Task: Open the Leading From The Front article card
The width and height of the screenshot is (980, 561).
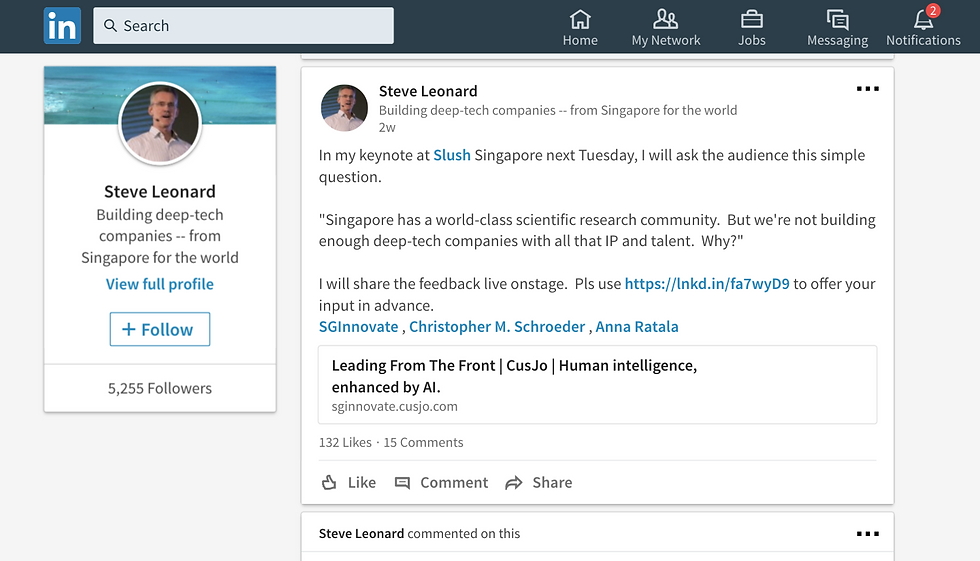Action: coord(598,385)
